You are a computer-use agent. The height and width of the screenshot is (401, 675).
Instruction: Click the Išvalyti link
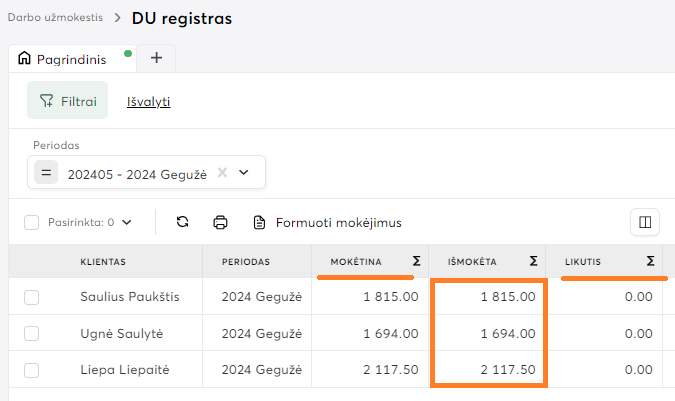pos(149,101)
